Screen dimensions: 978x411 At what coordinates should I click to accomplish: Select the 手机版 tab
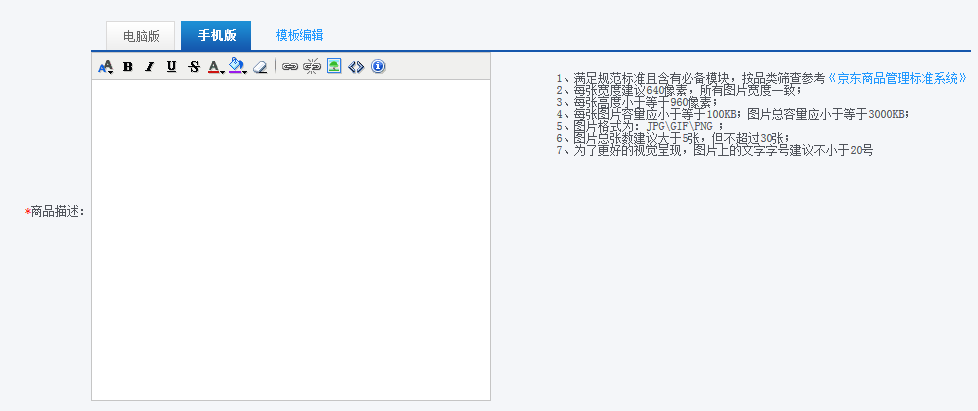[216, 36]
